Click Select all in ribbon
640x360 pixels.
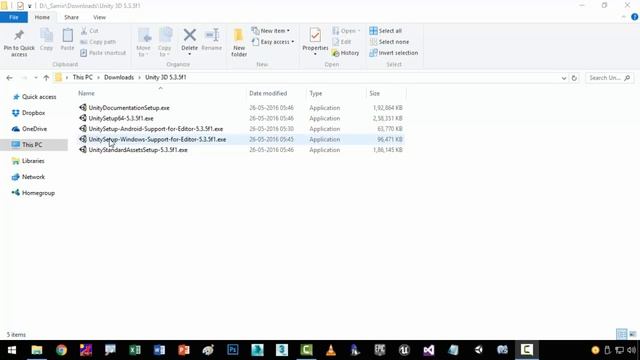[x=385, y=31]
